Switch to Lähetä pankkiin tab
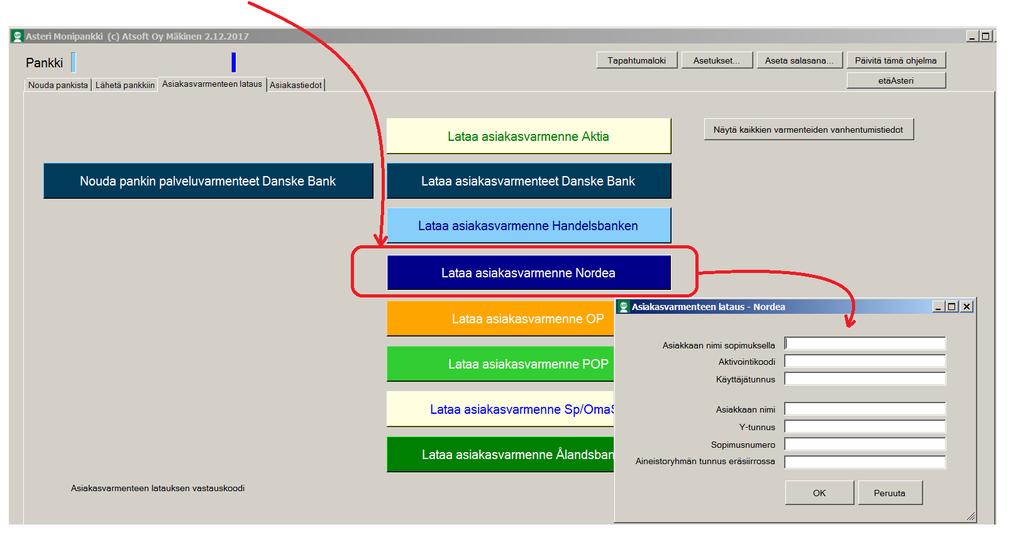Screen dimensions: 1023x549 point(125,85)
